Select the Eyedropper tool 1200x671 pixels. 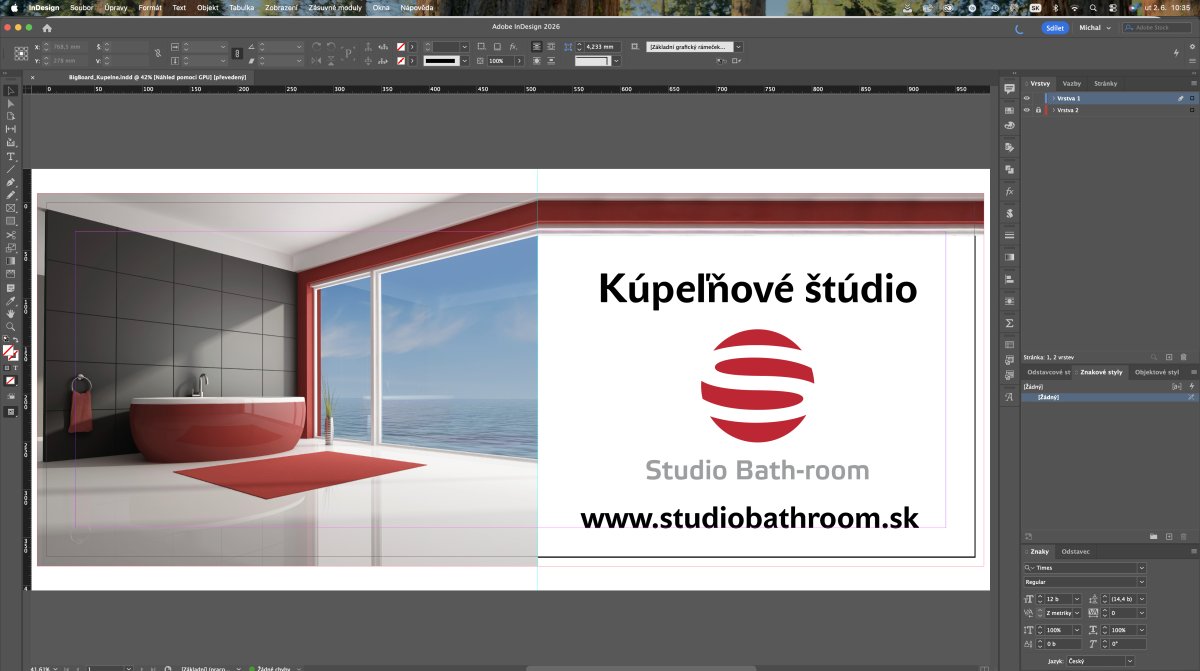click(11, 300)
